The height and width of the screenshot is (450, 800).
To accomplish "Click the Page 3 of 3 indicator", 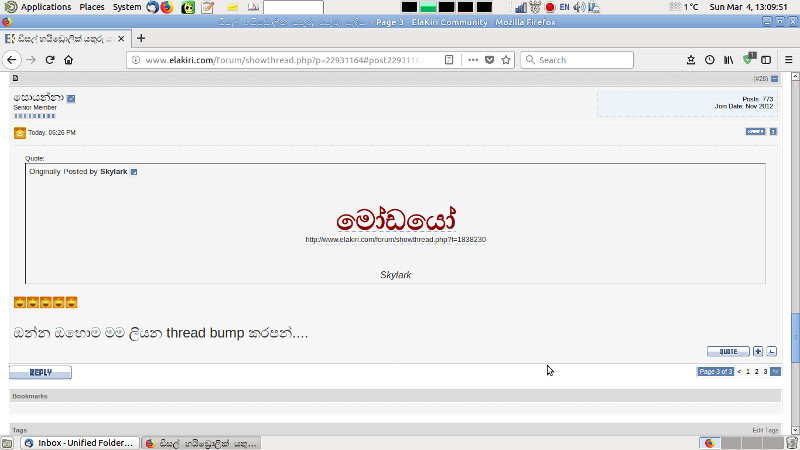I will pyautogui.click(x=715, y=371).
